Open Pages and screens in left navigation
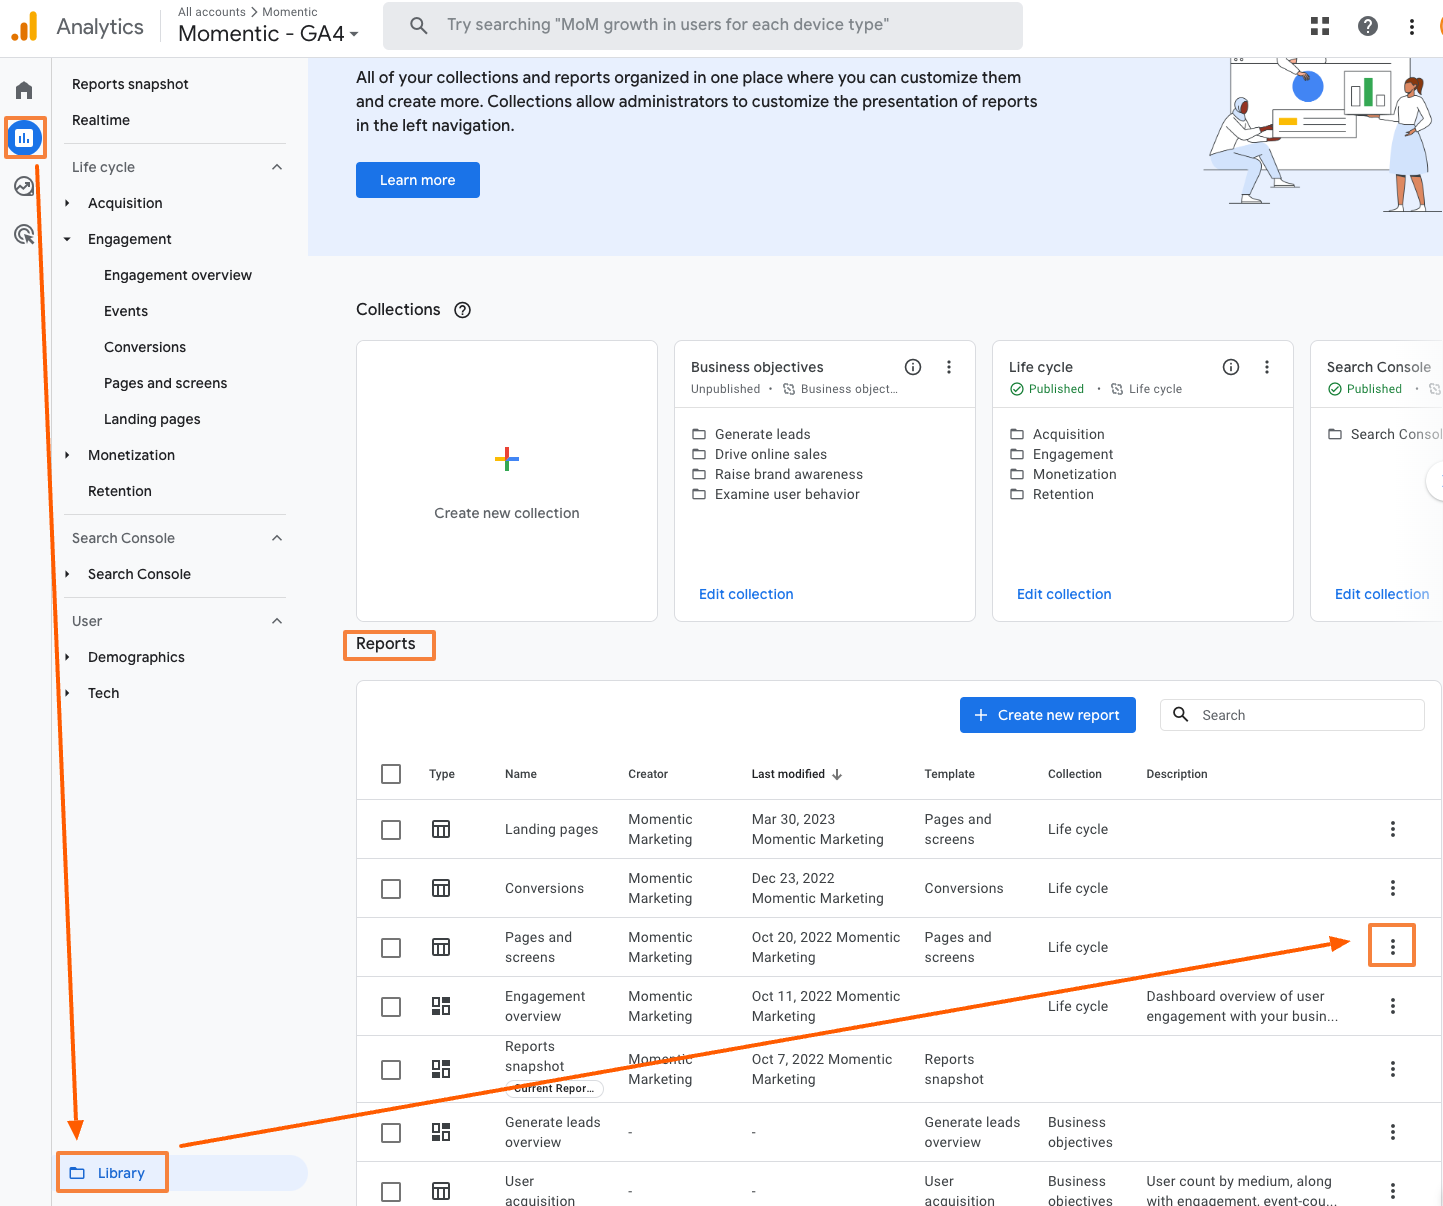1443x1206 pixels. pos(166,383)
